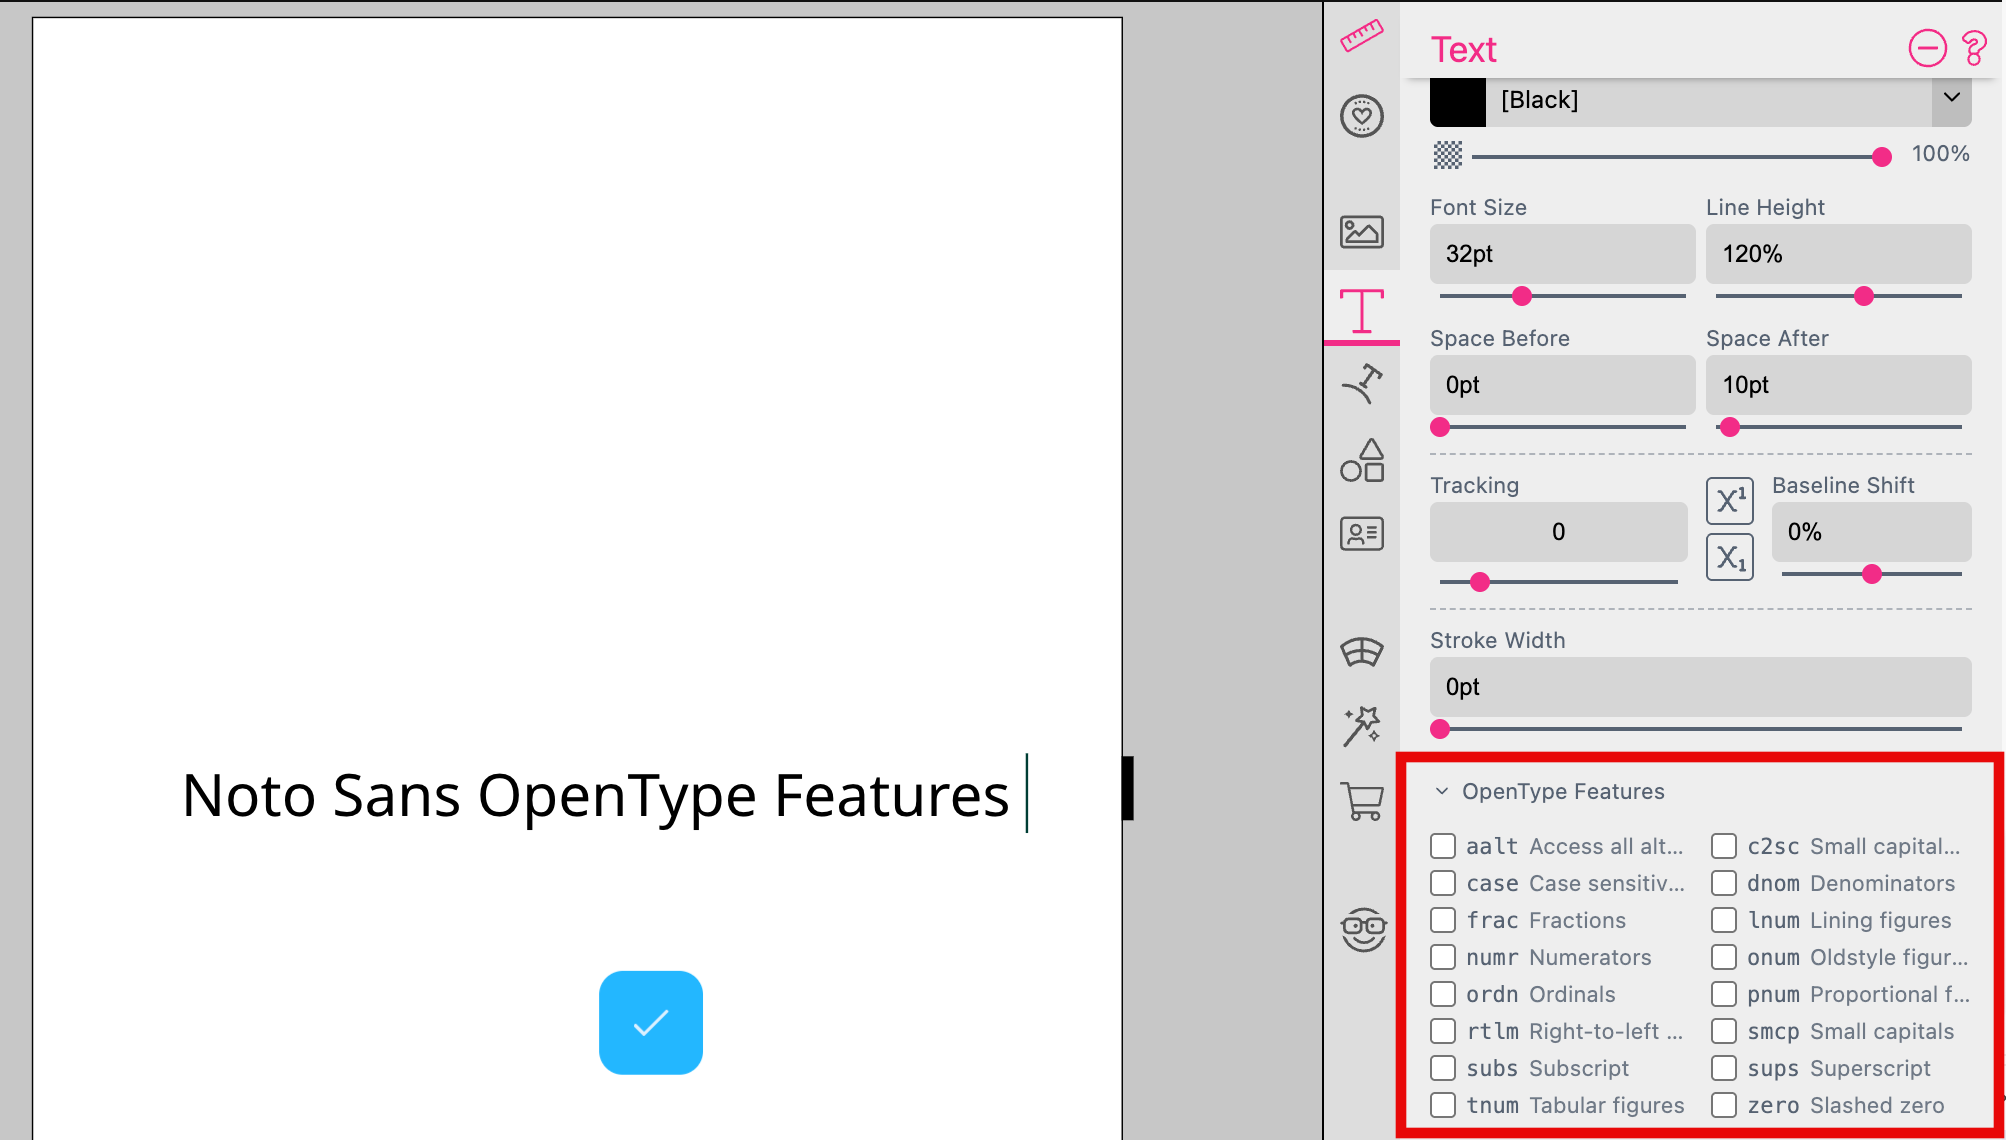Enable onum Oldstyle figures checkbox

[1724, 957]
